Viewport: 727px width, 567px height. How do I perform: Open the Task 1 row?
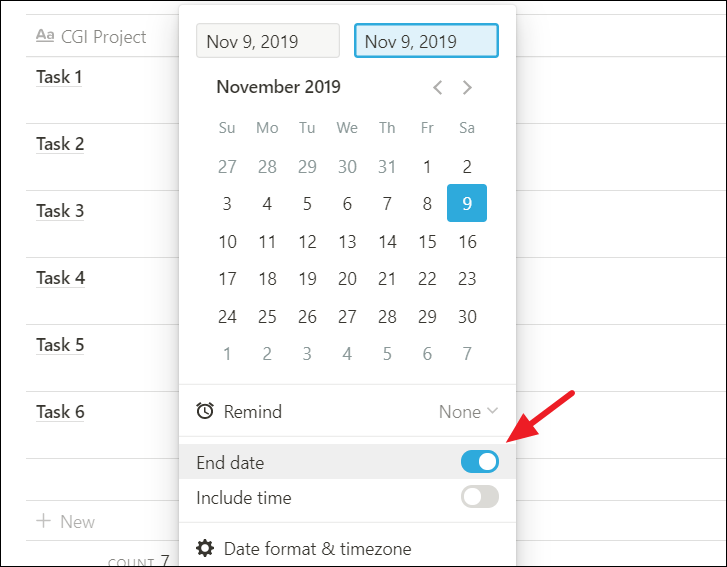coord(102,90)
